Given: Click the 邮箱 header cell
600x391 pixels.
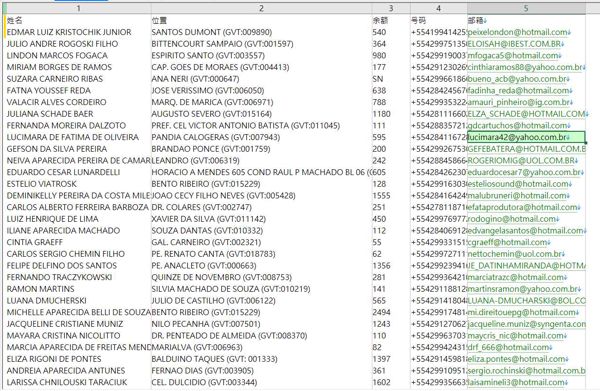Looking at the screenshot, I should [x=477, y=20].
